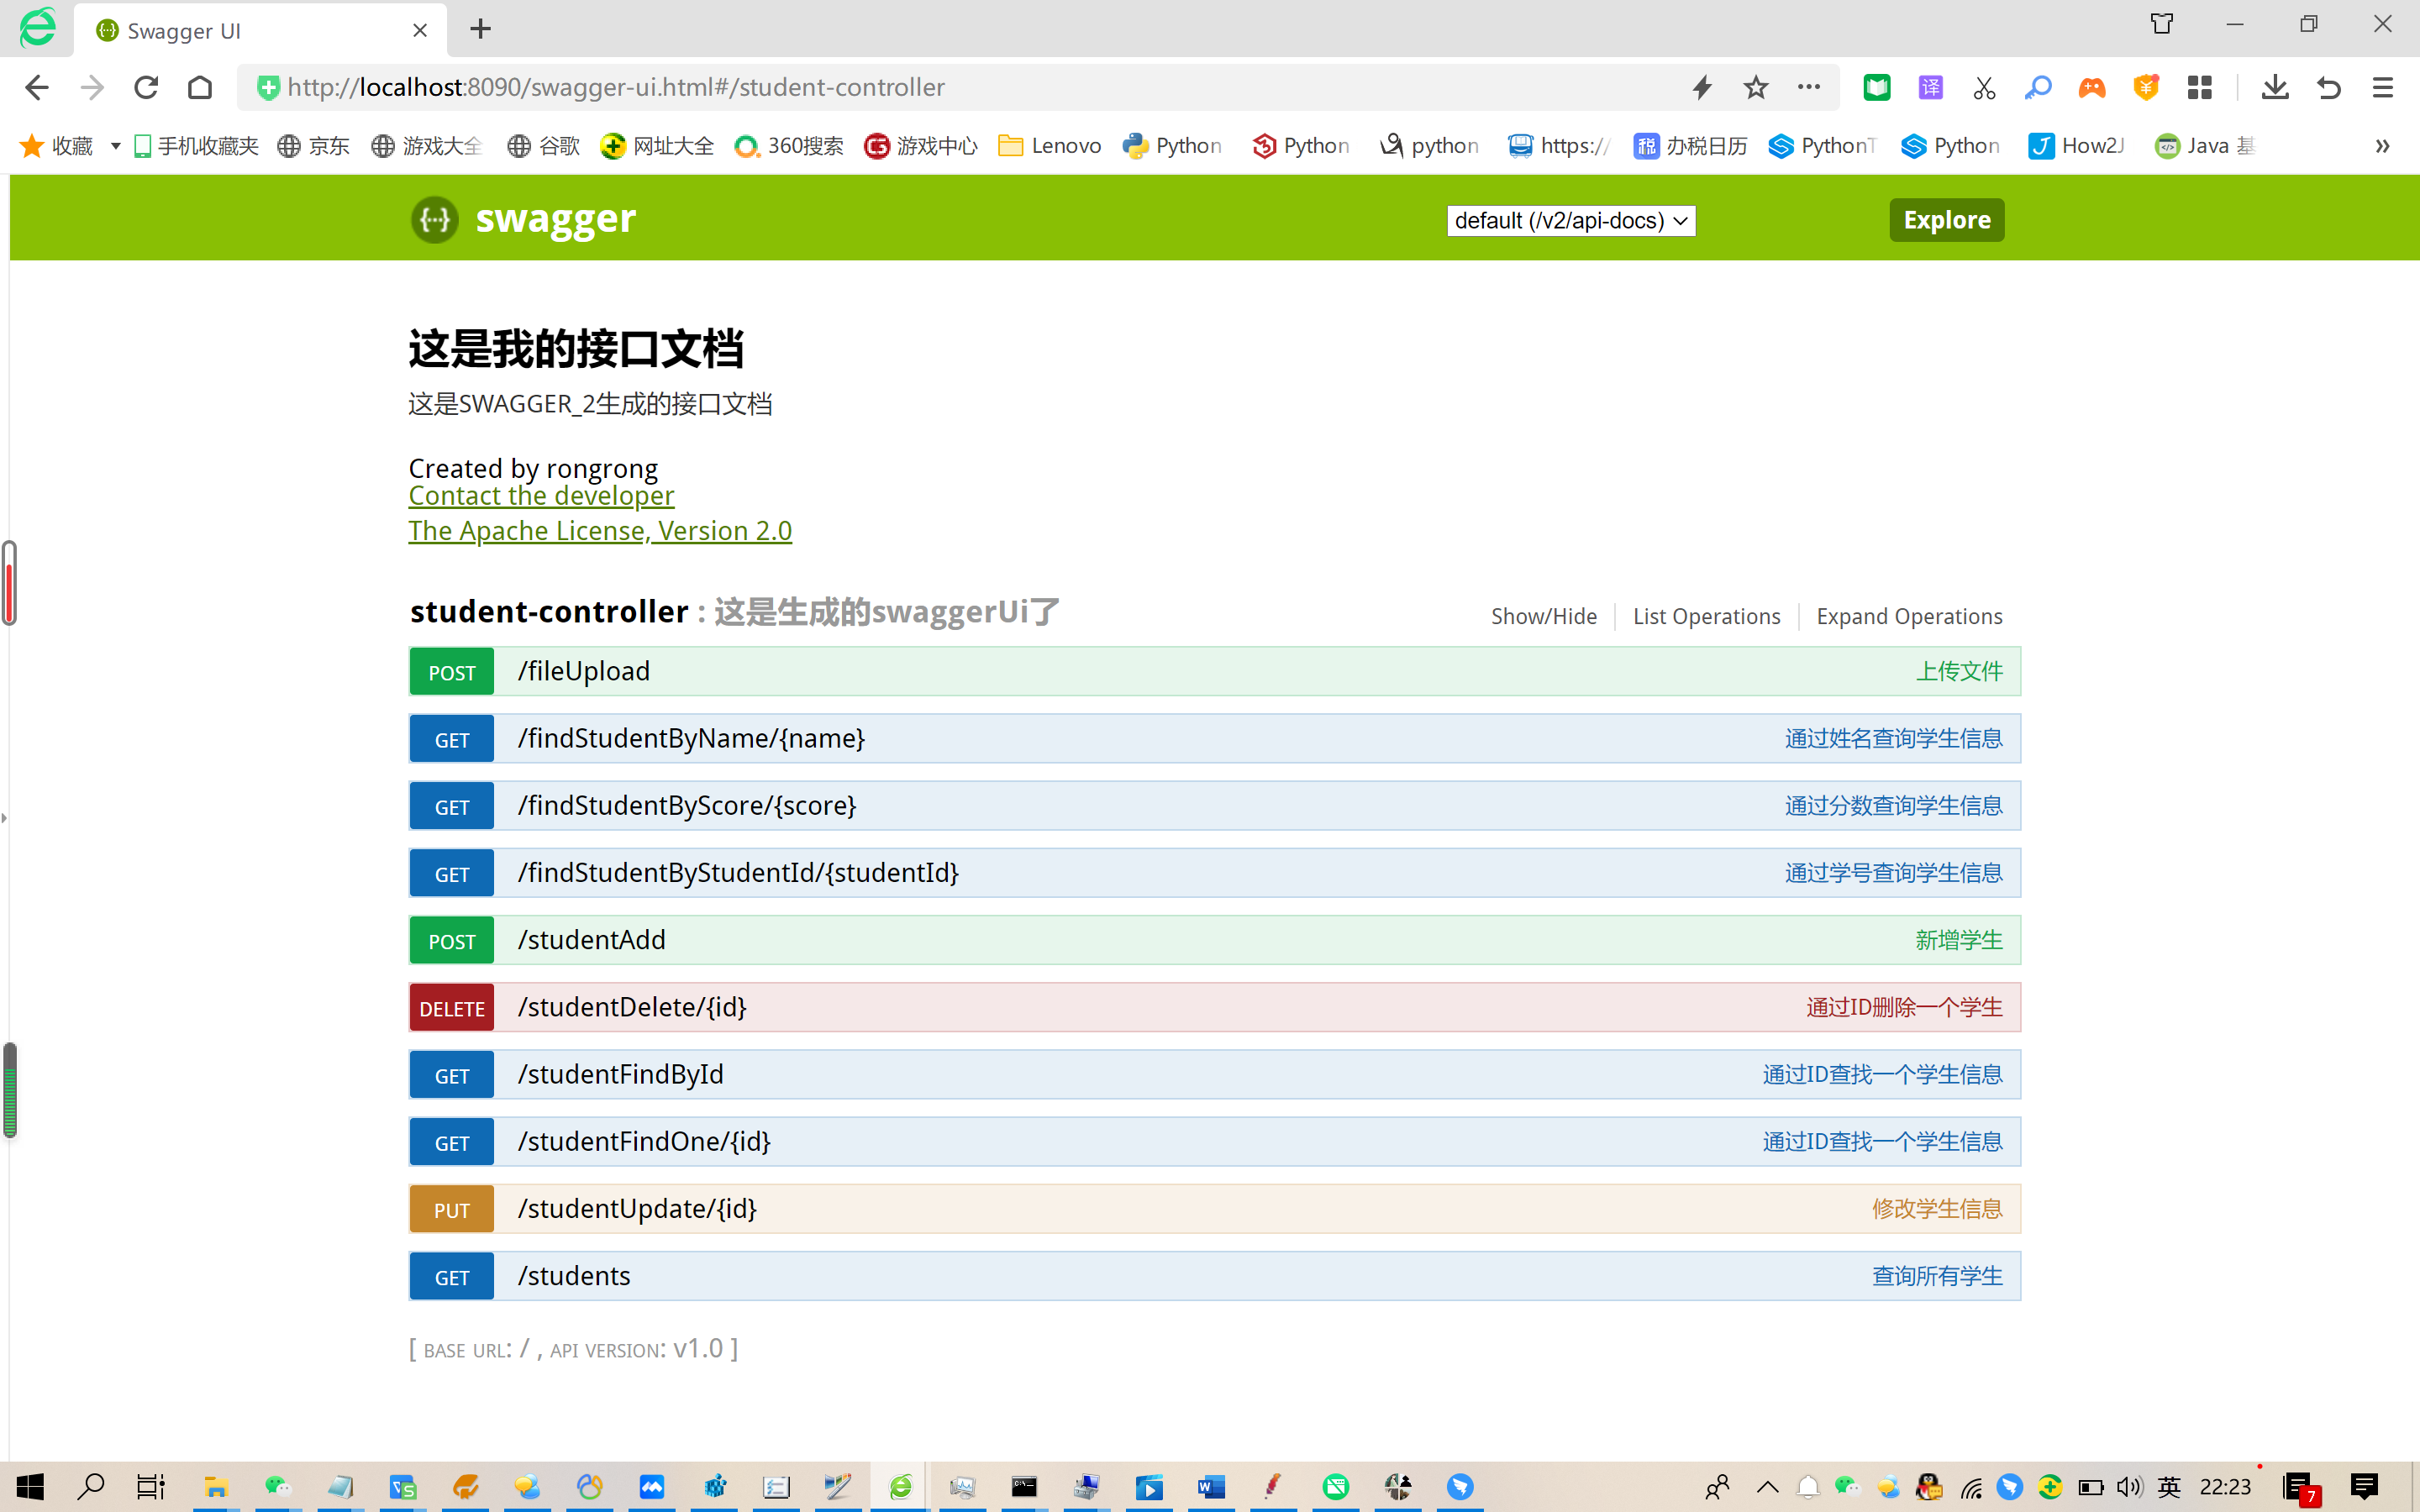Click the undo closed tab icon
This screenshot has height=1512, width=2420.
tap(2329, 88)
